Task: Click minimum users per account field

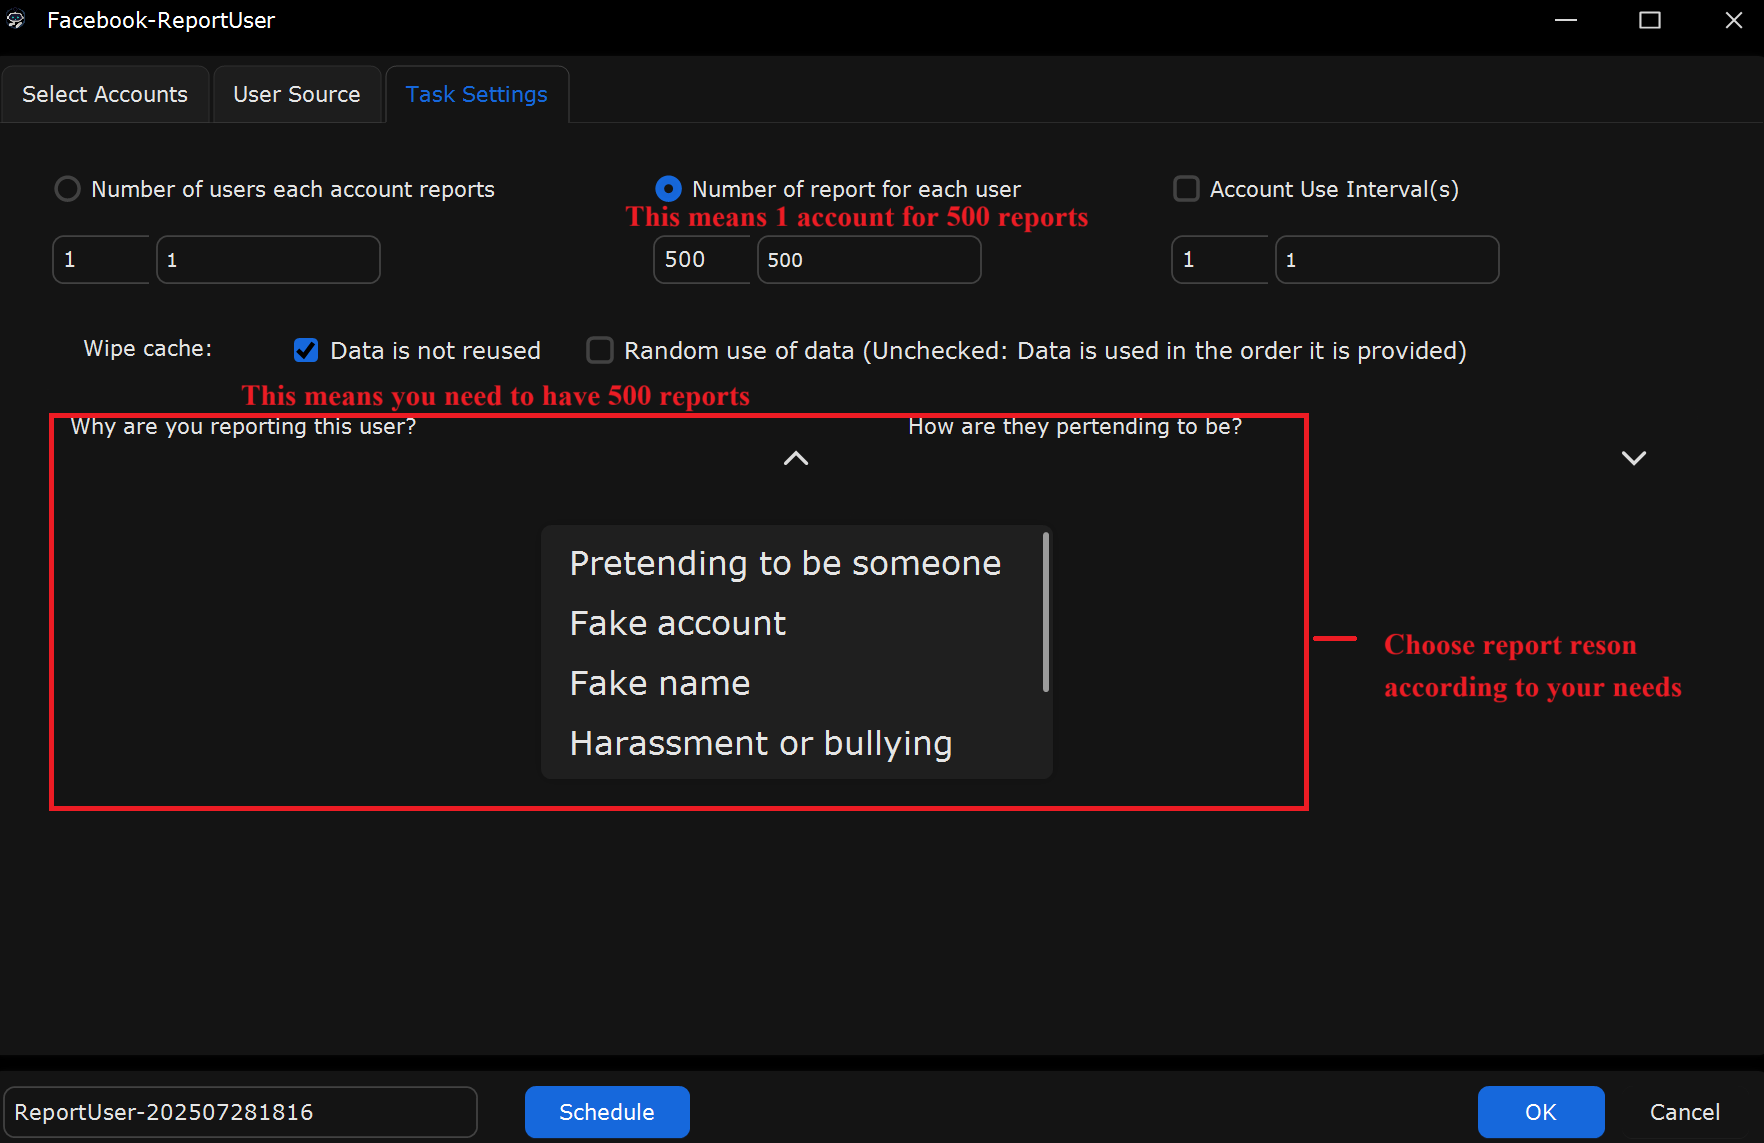Action: 101,260
